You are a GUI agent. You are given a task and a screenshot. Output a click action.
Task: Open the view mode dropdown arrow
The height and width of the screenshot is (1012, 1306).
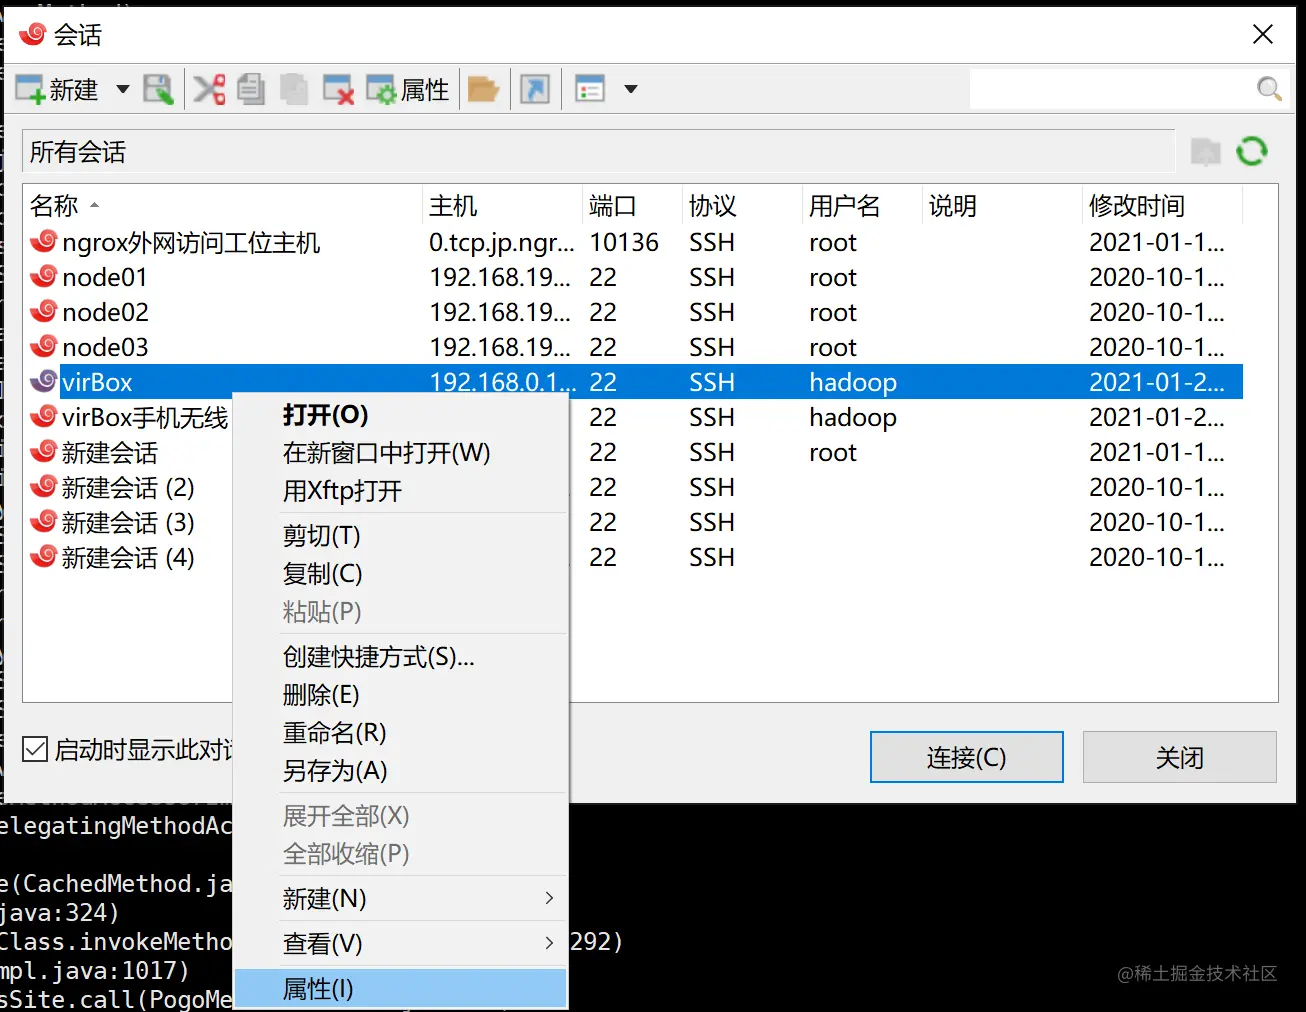click(631, 89)
